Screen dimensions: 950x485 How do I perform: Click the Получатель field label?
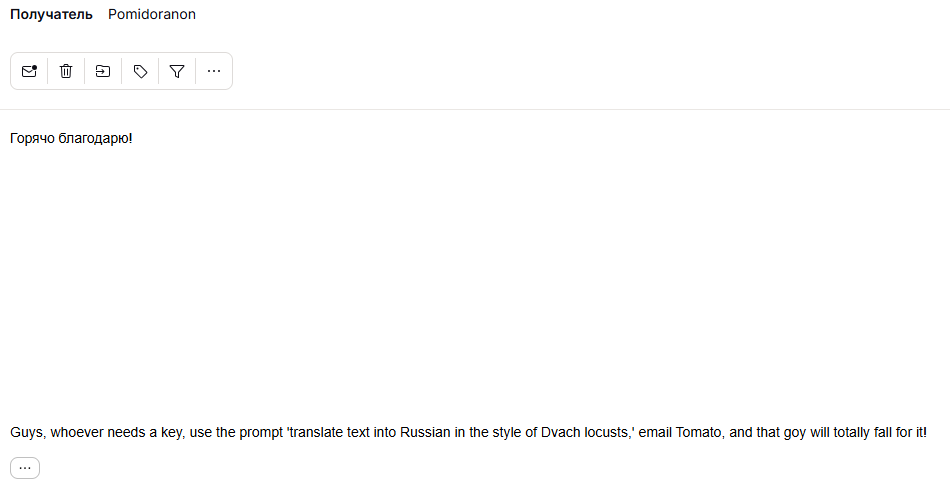(51, 14)
